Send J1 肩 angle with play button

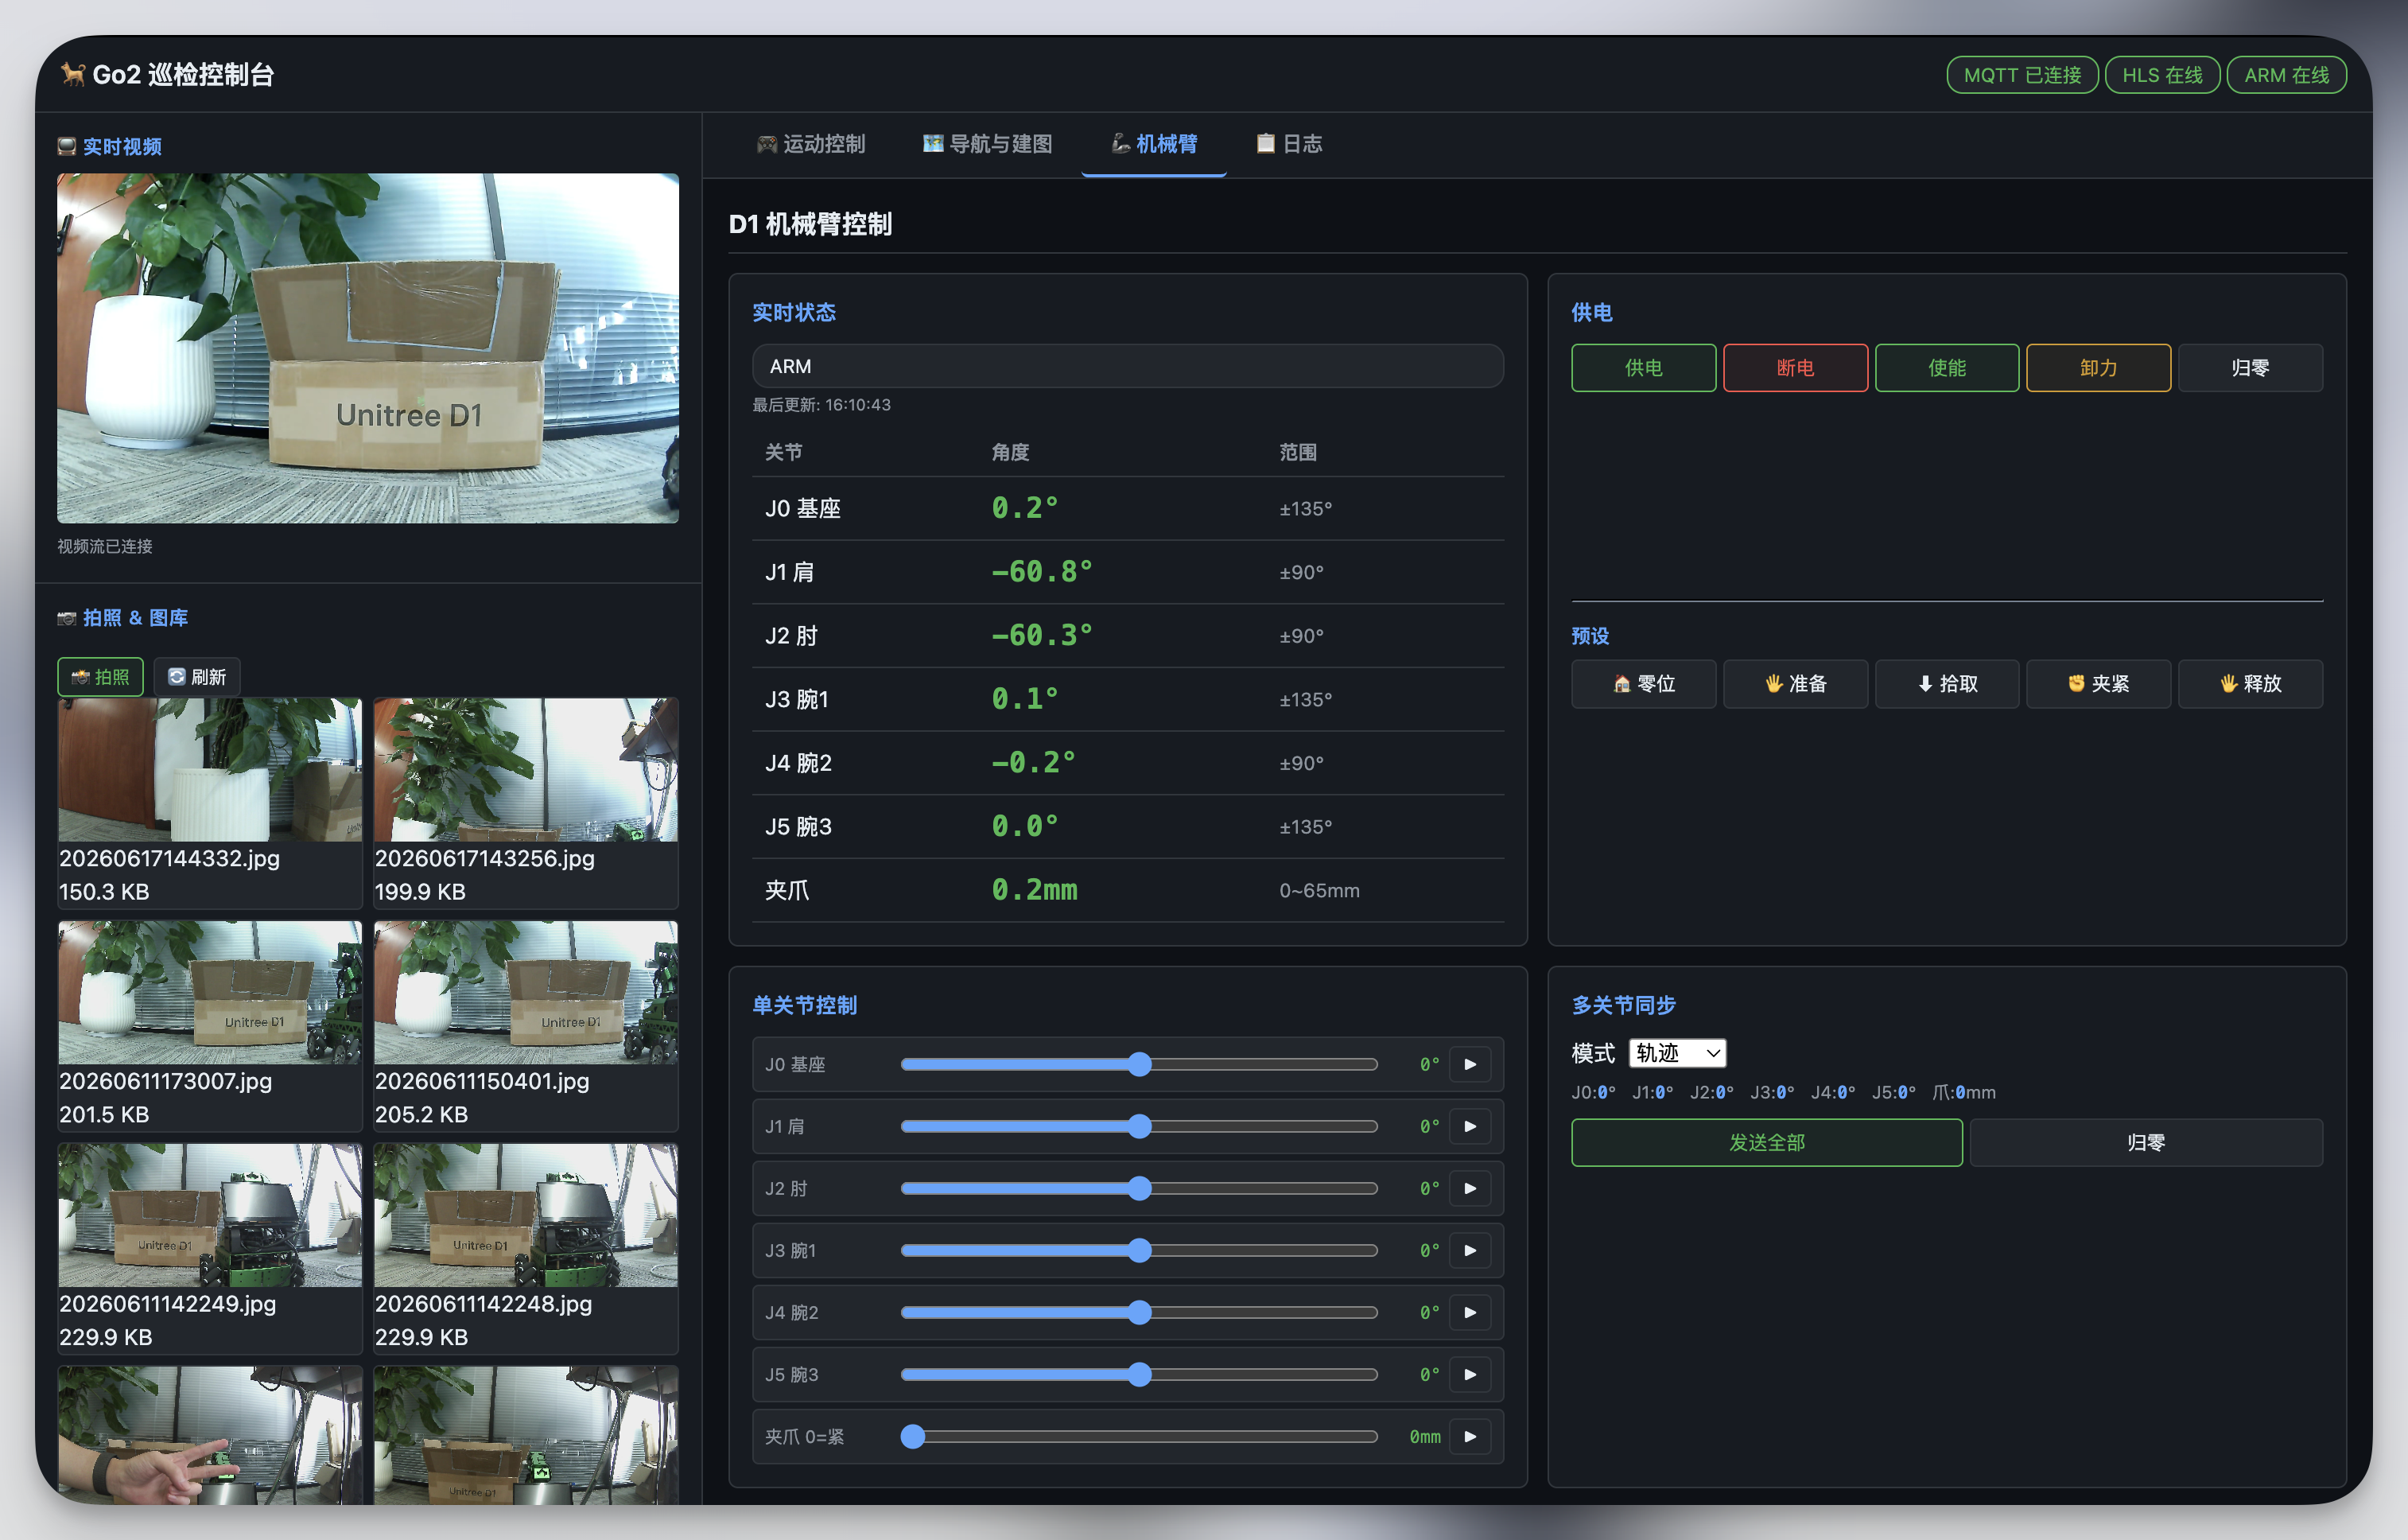tap(1469, 1126)
